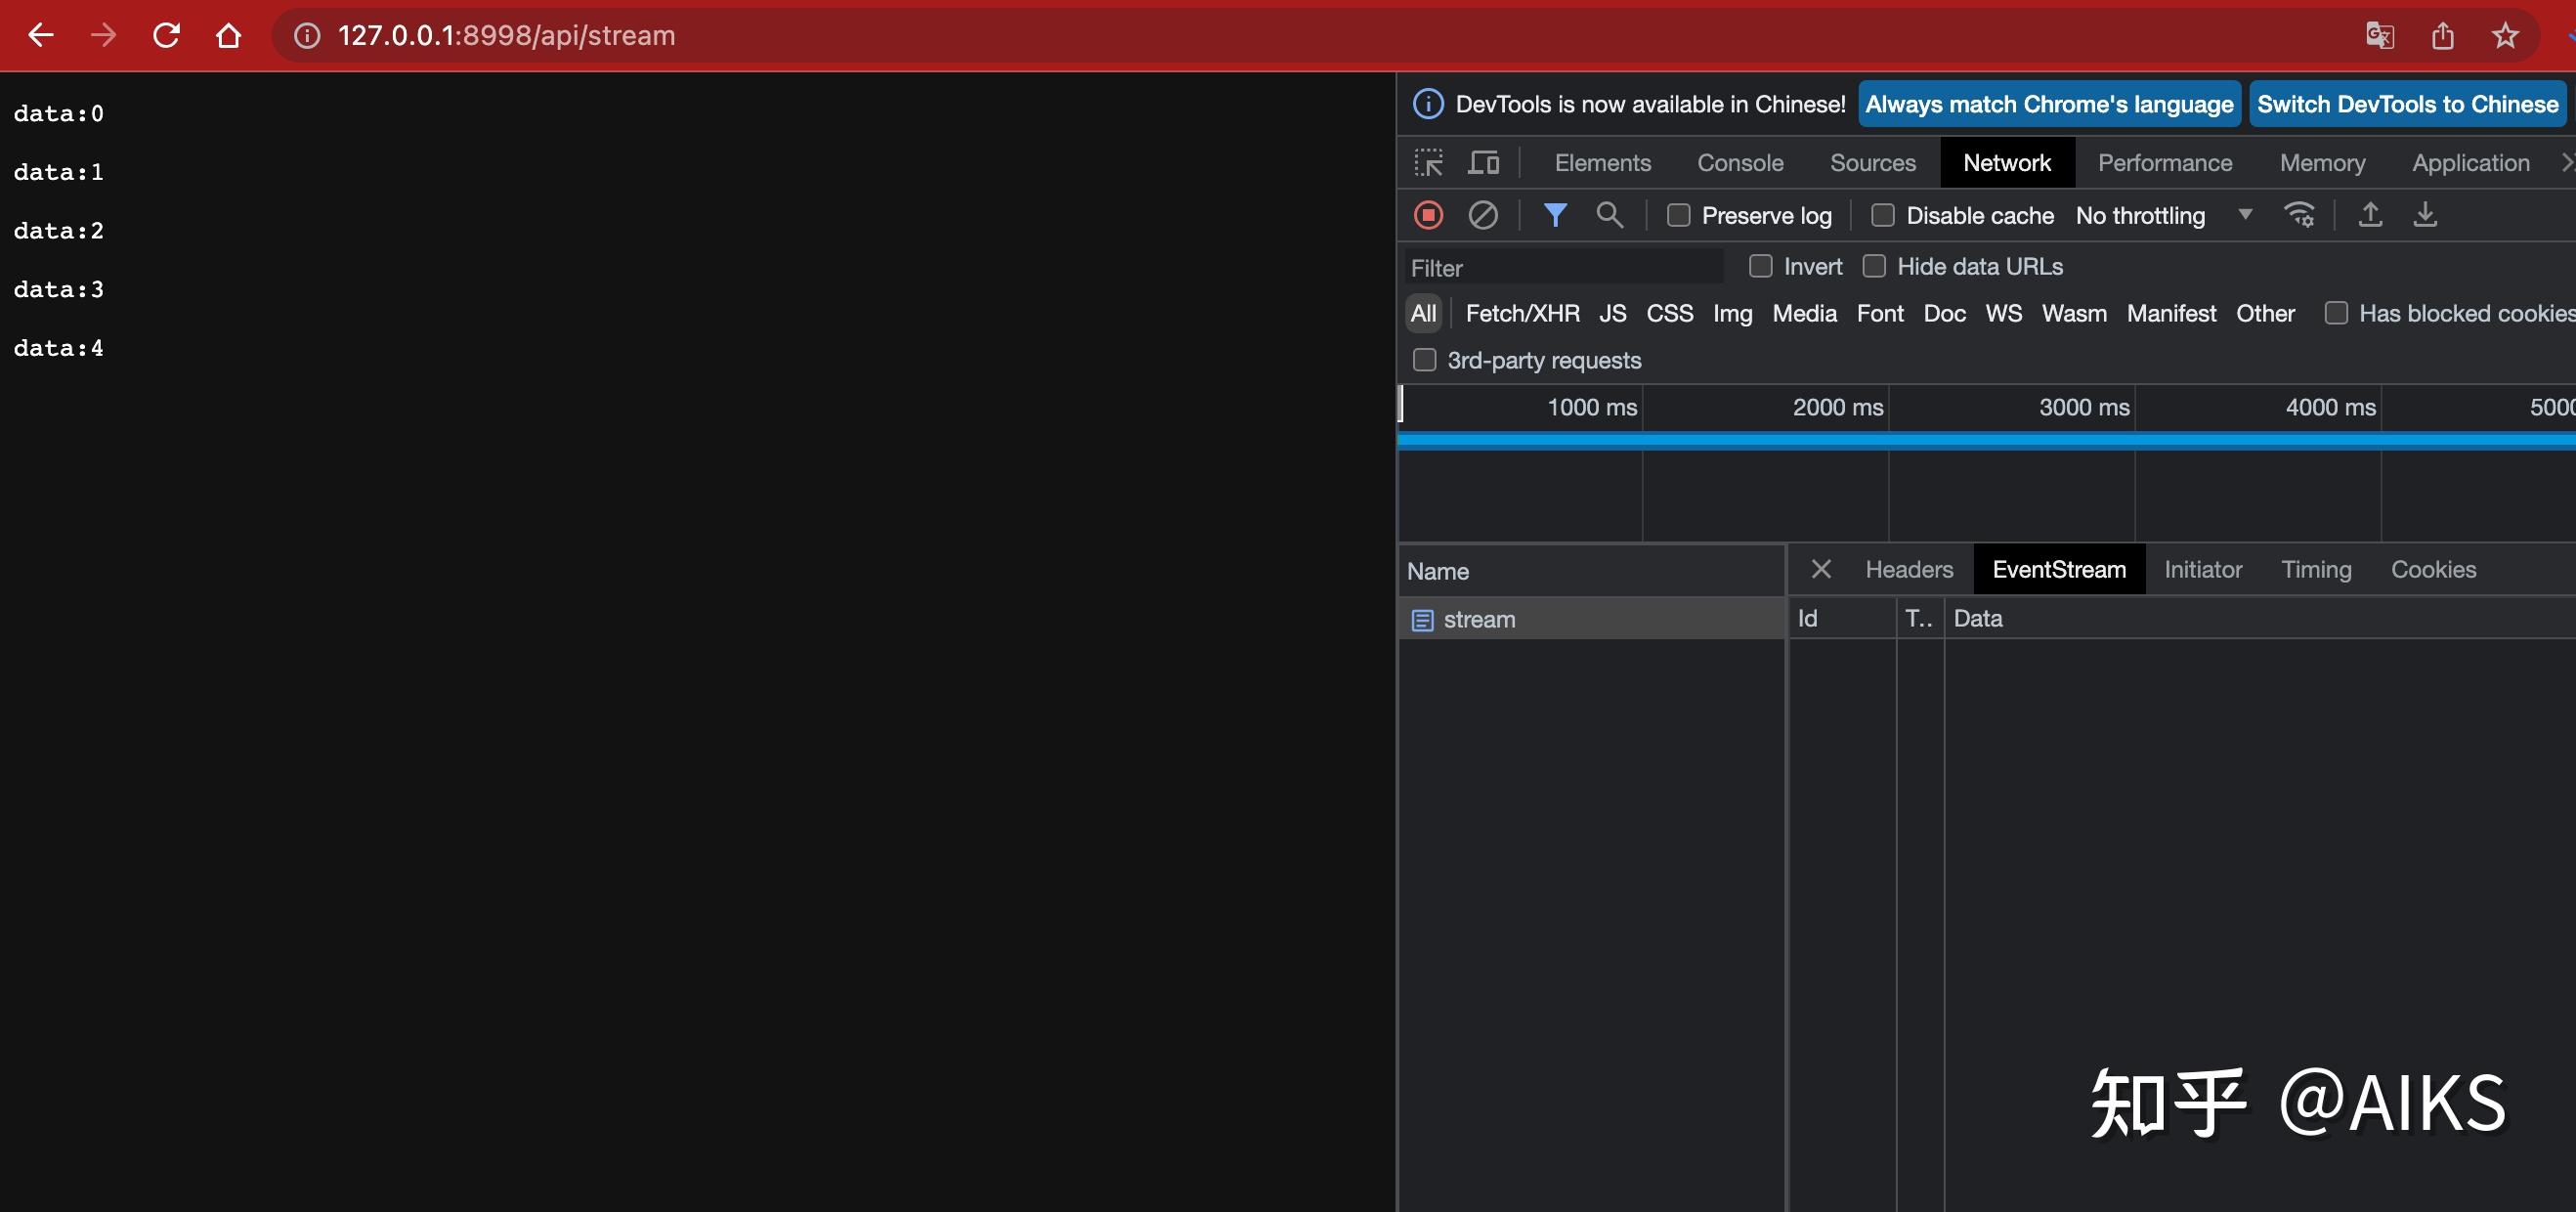Activate inspect element picker tool
This screenshot has width=2576, height=1212.
point(1428,163)
